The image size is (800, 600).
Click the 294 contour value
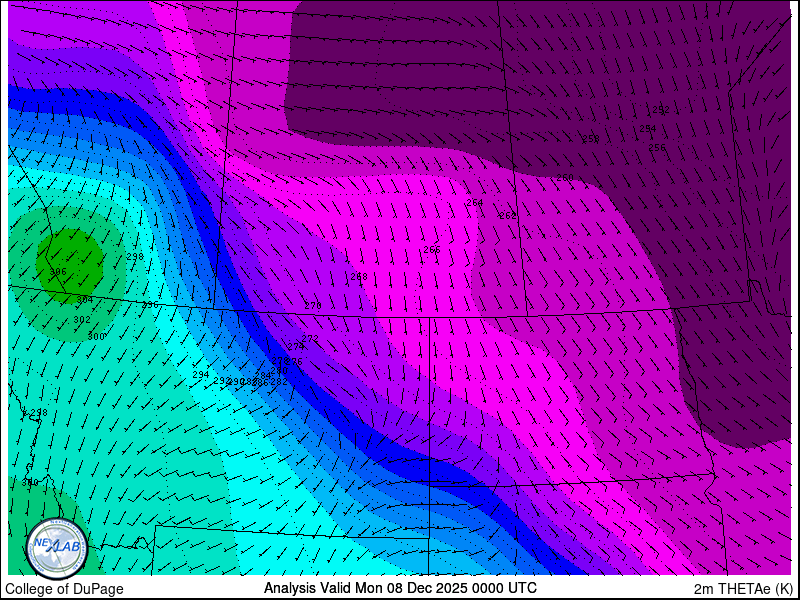coord(201,374)
